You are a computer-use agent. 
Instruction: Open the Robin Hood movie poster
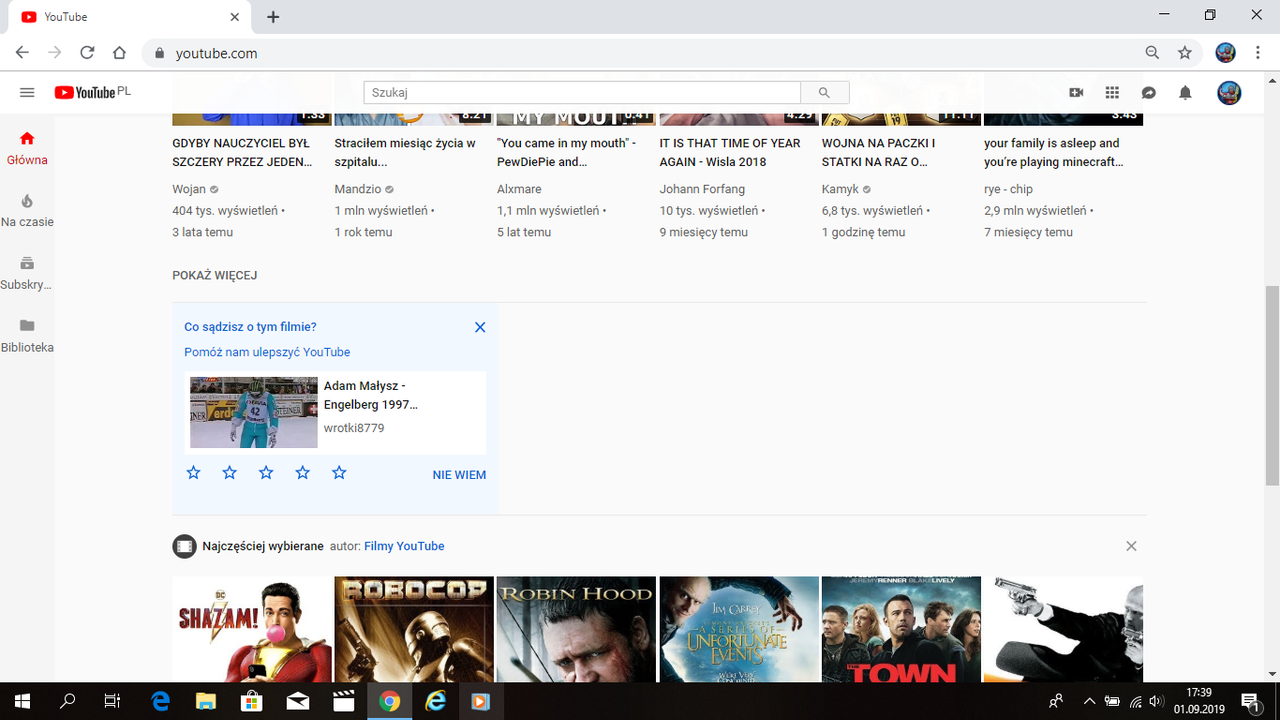click(x=576, y=629)
